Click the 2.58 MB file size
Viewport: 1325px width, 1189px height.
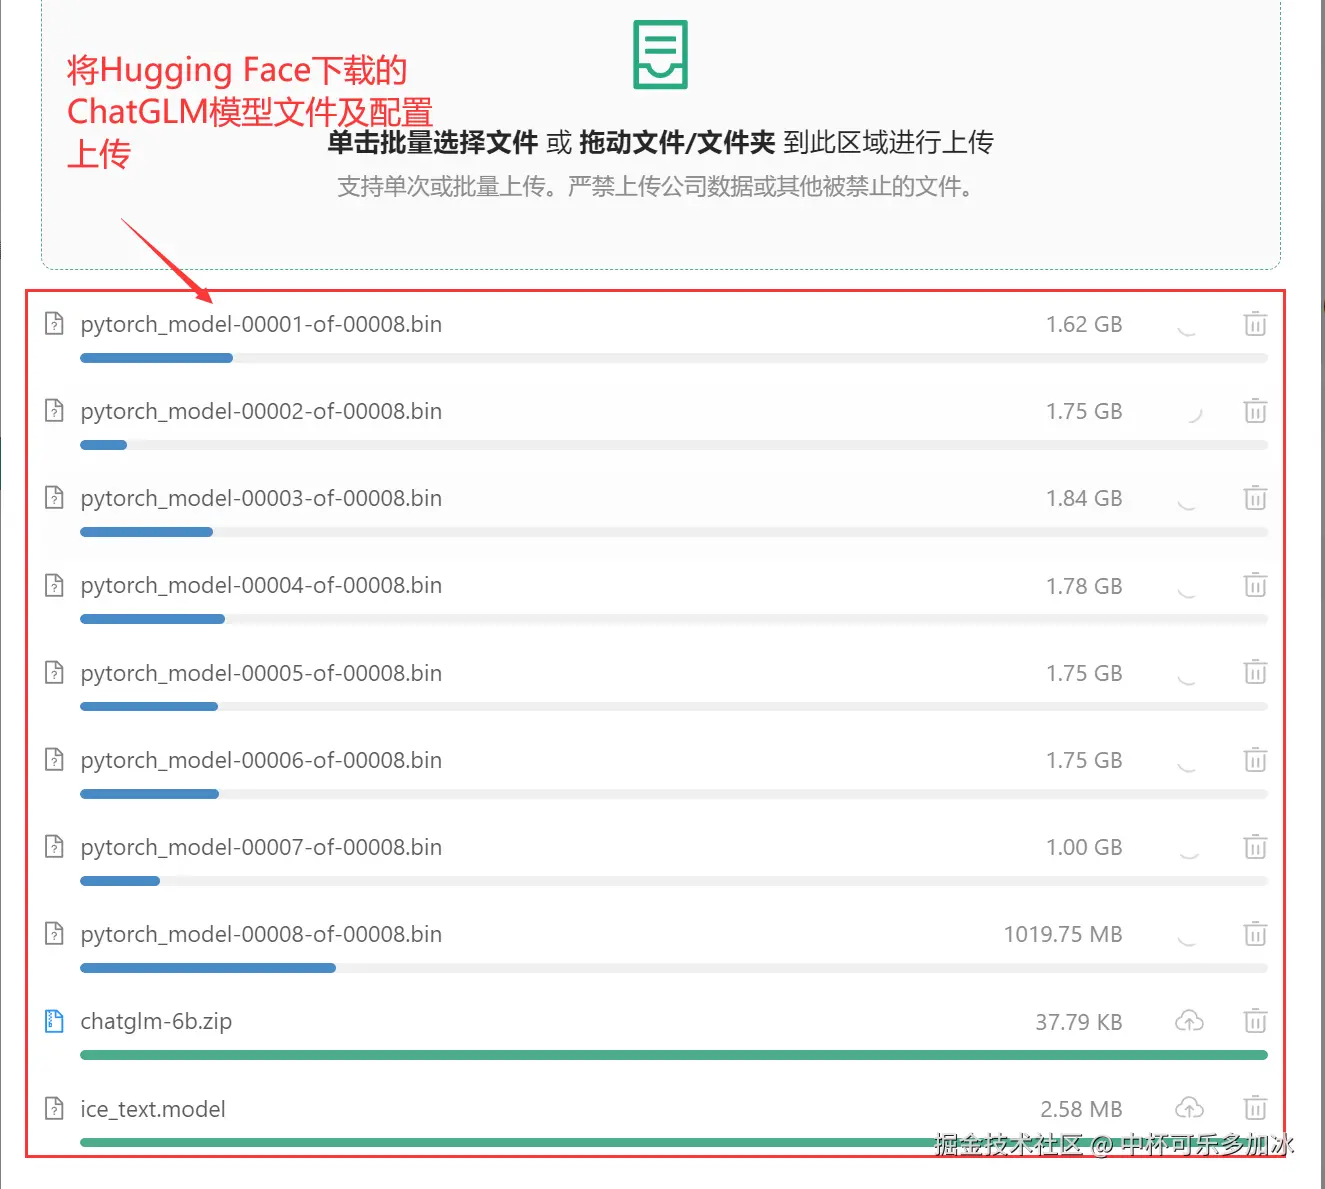click(x=1081, y=1109)
